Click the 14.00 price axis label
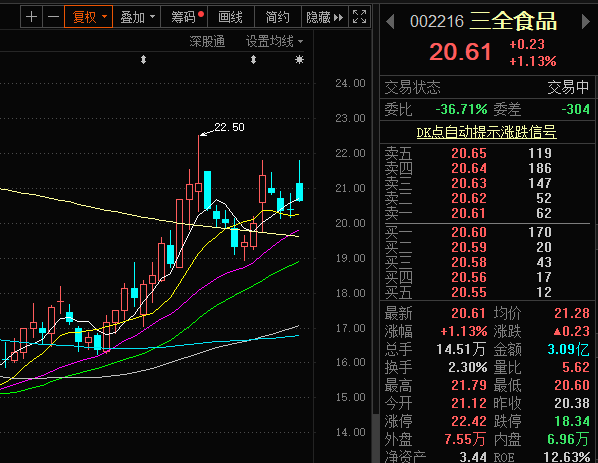This screenshot has height=463, width=598. pyautogui.click(x=350, y=432)
